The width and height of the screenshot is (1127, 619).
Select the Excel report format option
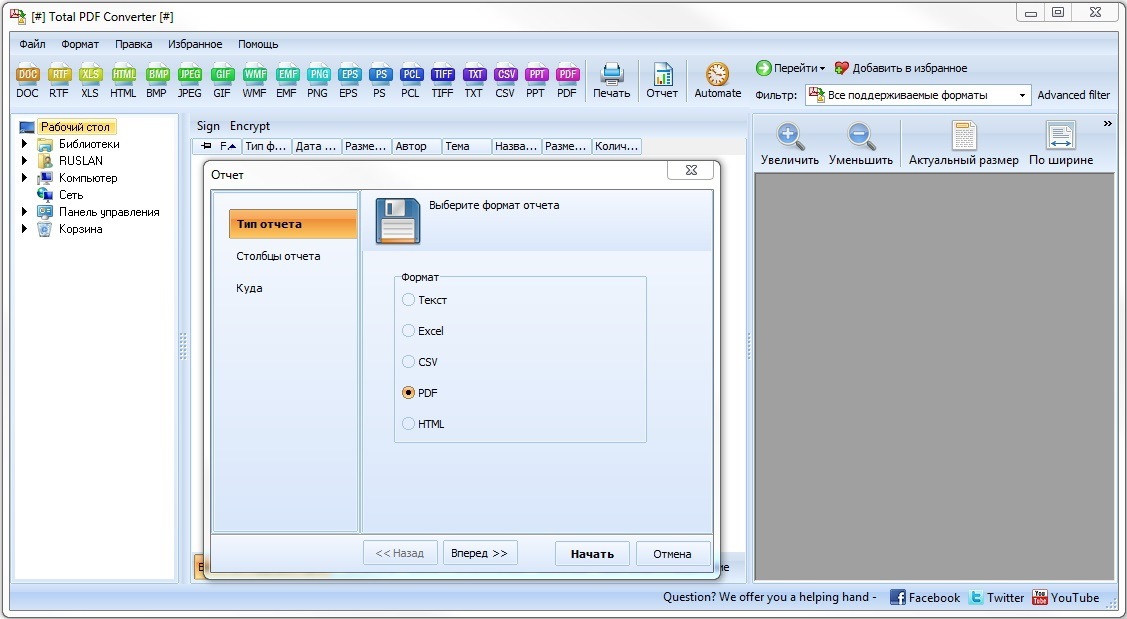coord(423,331)
